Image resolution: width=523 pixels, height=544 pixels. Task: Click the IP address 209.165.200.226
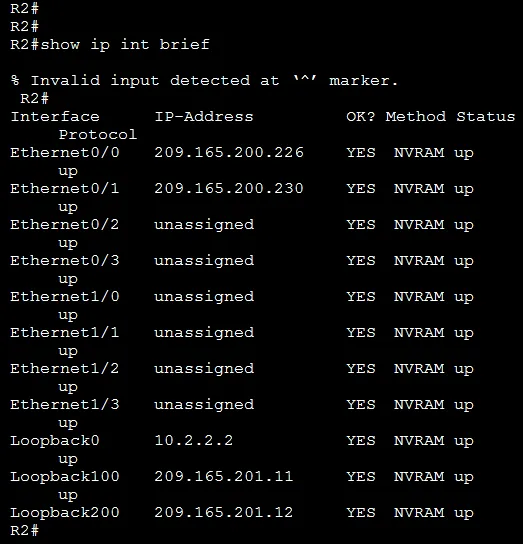[x=229, y=153]
